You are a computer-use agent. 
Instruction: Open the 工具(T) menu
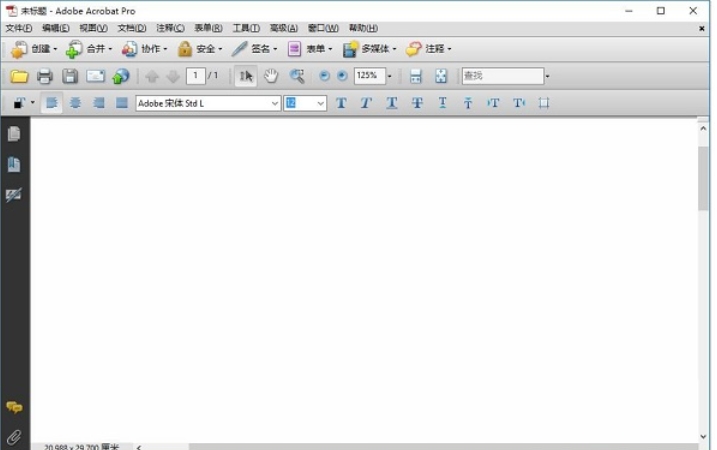[x=246, y=28]
